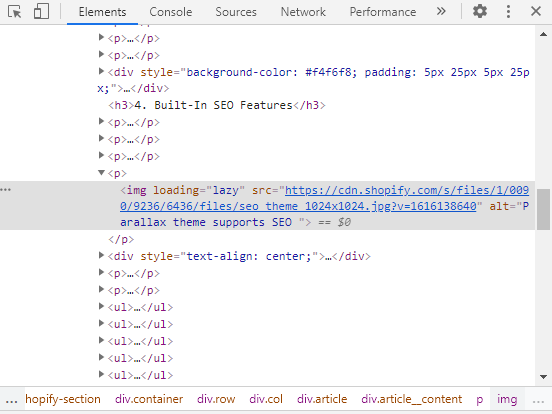Expand the background-color styled div
Viewport: 552px width, 414px height.
(x=101, y=71)
